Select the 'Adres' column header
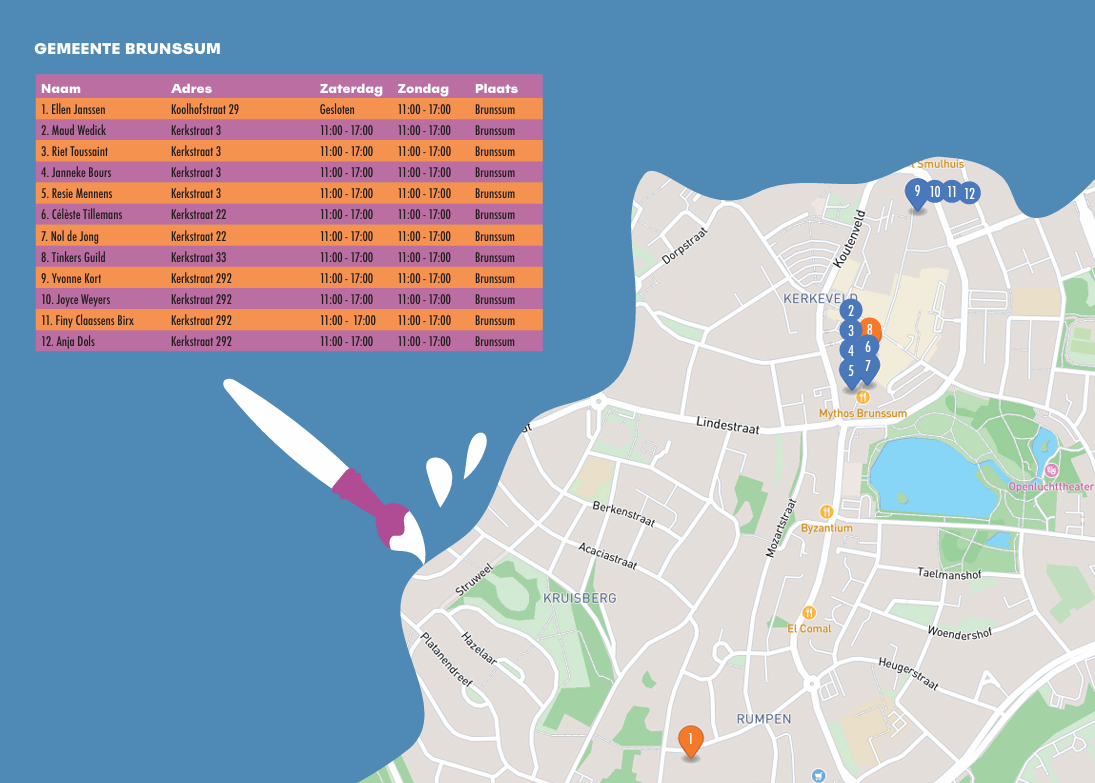 click(x=191, y=89)
